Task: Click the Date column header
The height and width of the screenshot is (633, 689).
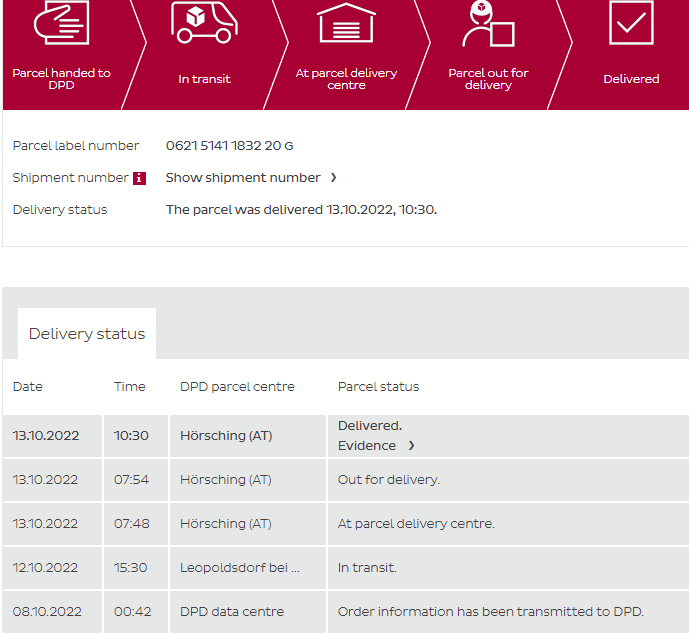Action: 28,387
